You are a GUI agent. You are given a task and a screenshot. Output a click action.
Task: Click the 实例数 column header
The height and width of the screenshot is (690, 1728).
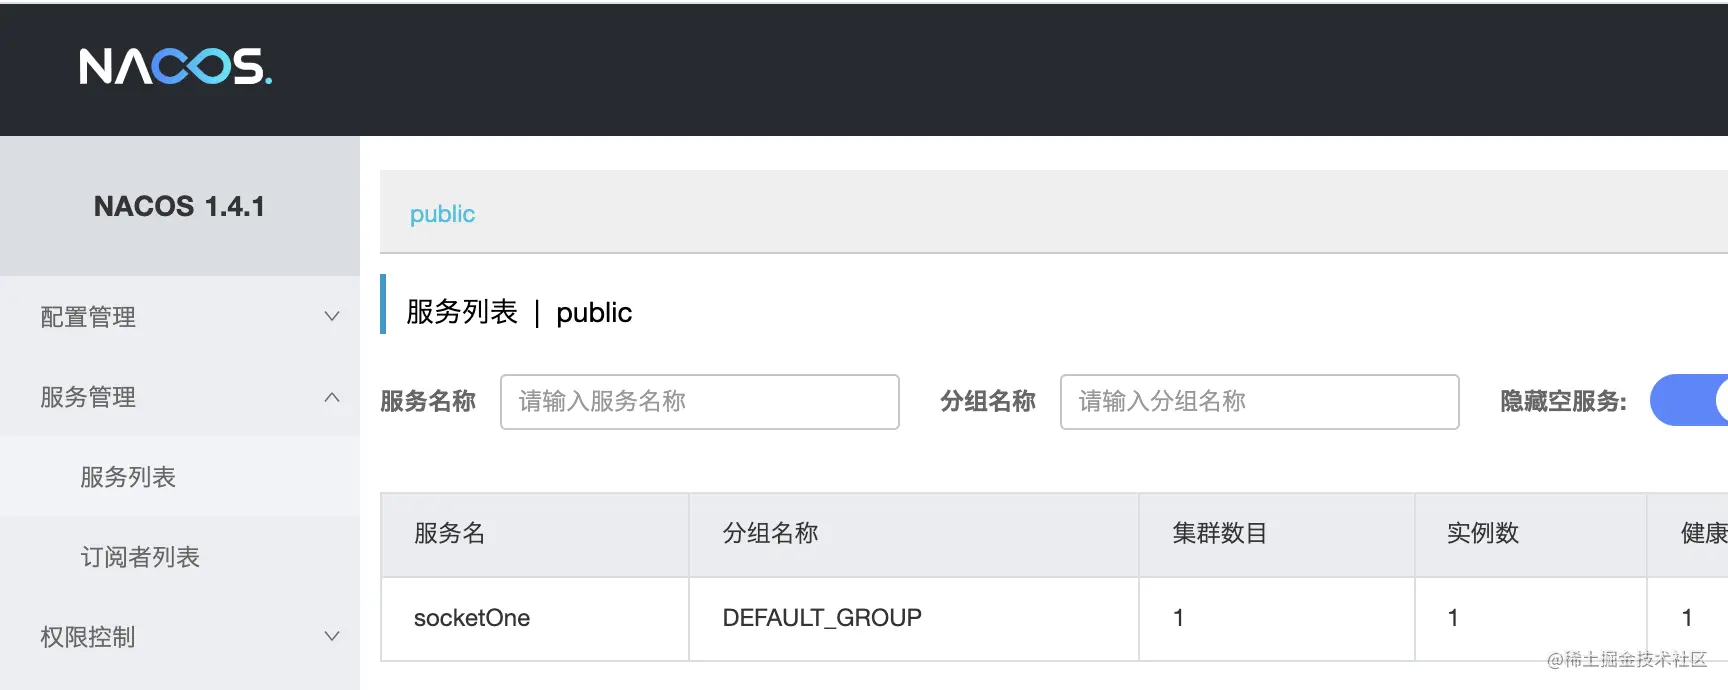tap(1483, 533)
